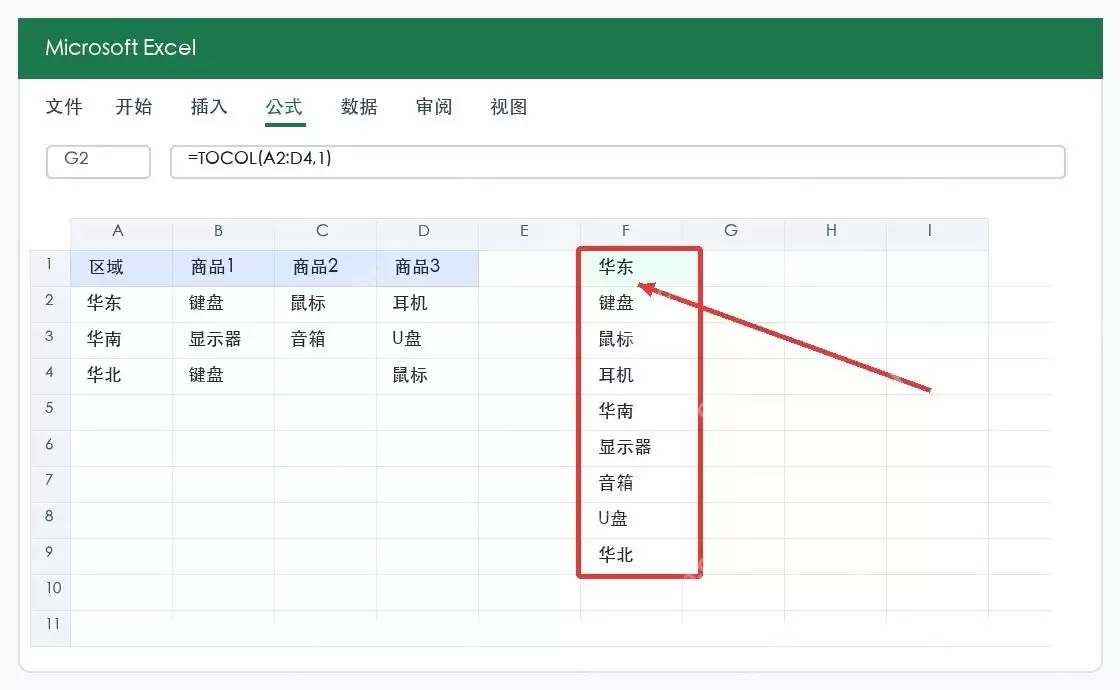Click 音箱 in column F
The width and height of the screenshot is (1120, 690).
click(631, 484)
